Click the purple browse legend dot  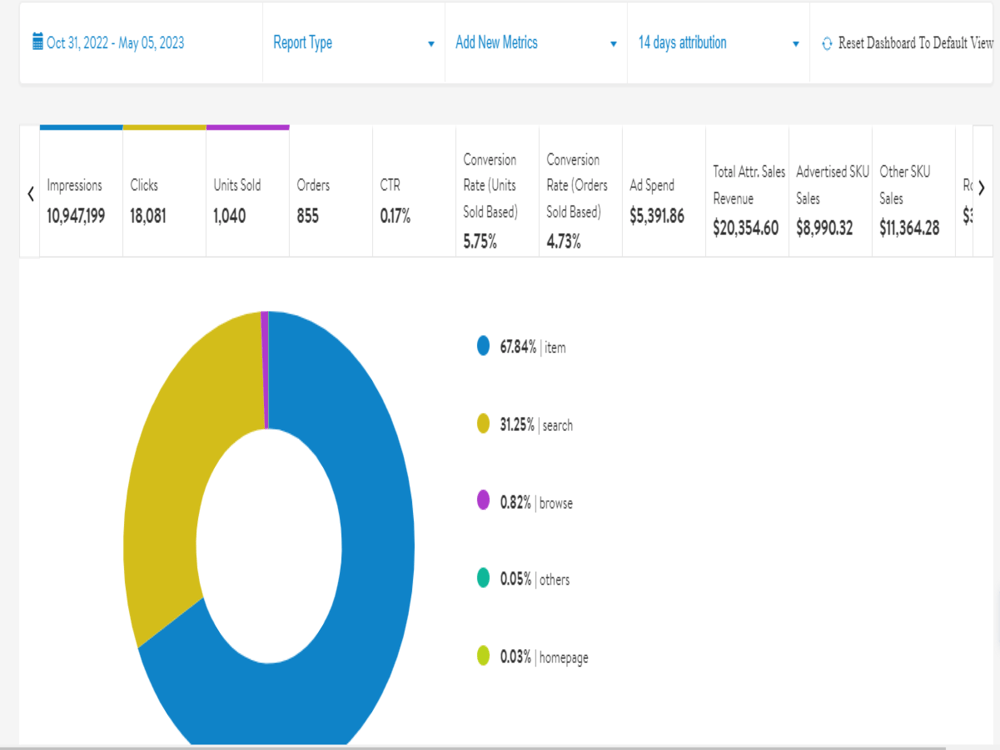(483, 500)
